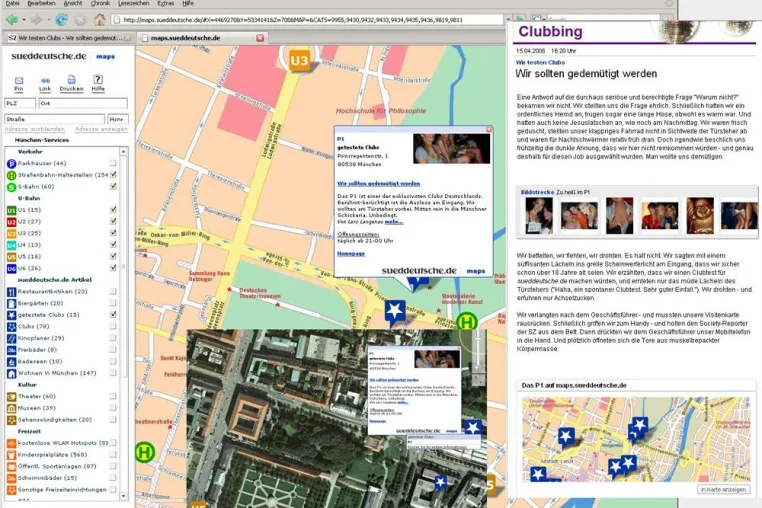This screenshot has width=762, height=508.
Task: Open the first Bildstrecke thumbnail
Action: (538, 216)
